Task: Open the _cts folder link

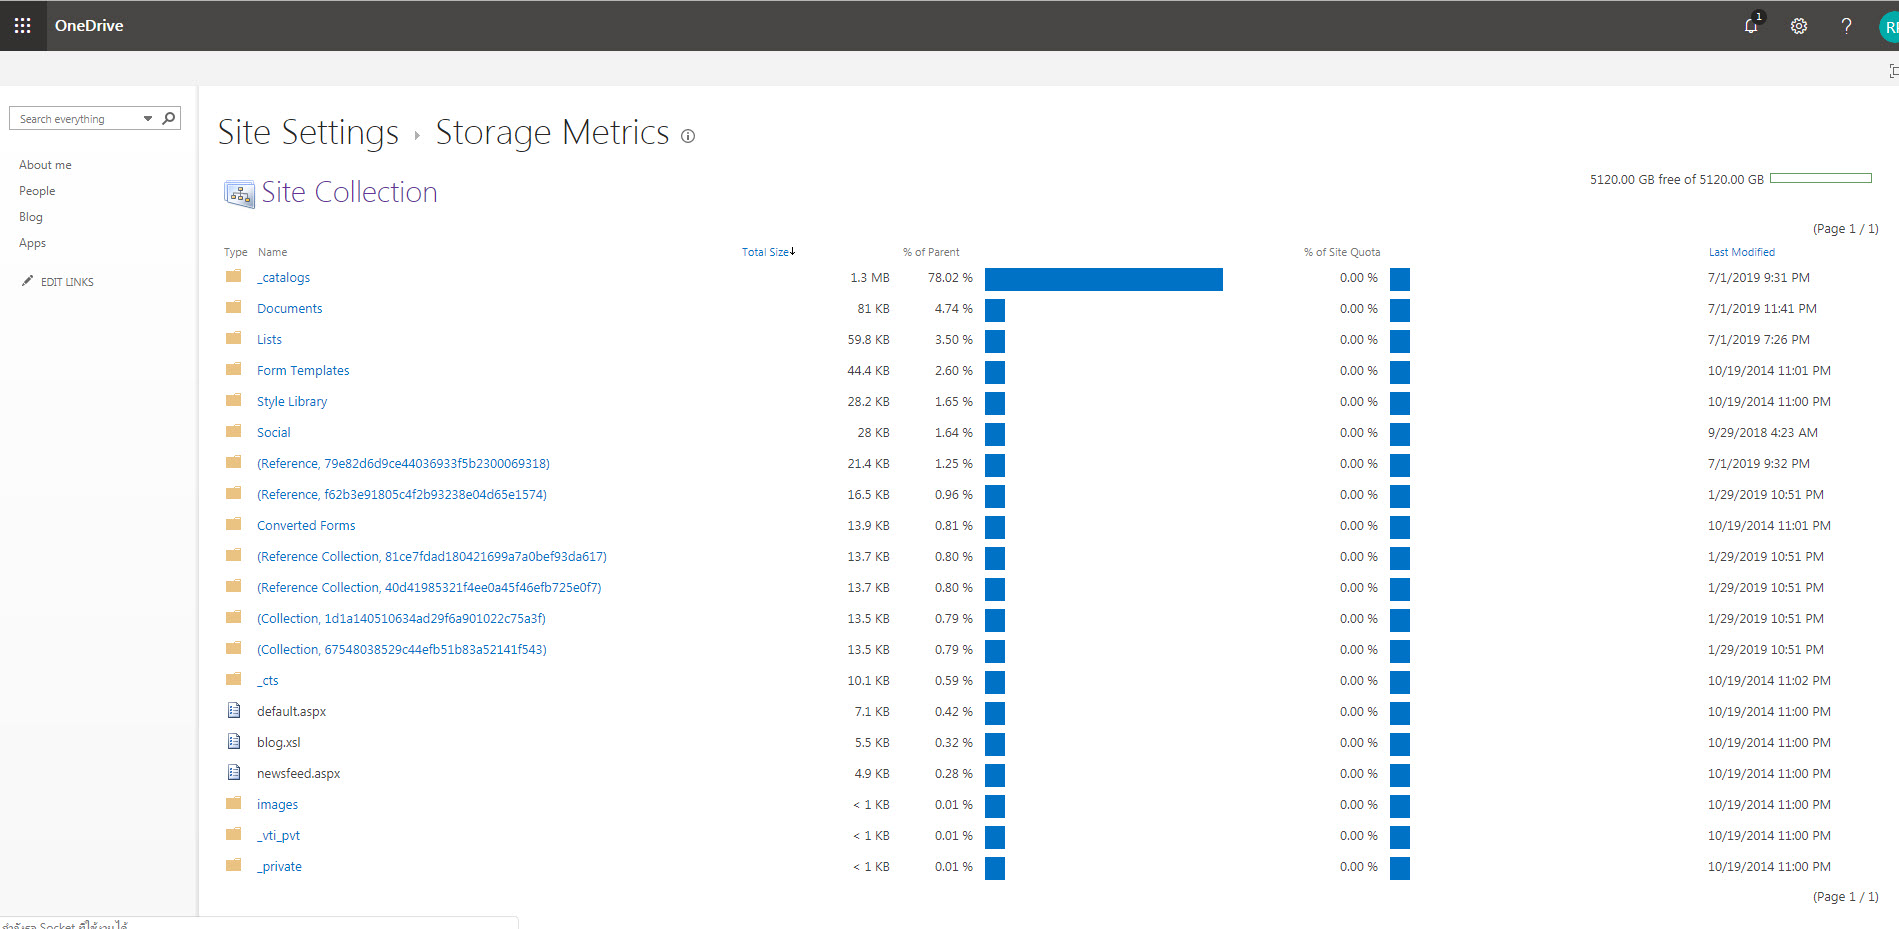Action: [x=267, y=681]
